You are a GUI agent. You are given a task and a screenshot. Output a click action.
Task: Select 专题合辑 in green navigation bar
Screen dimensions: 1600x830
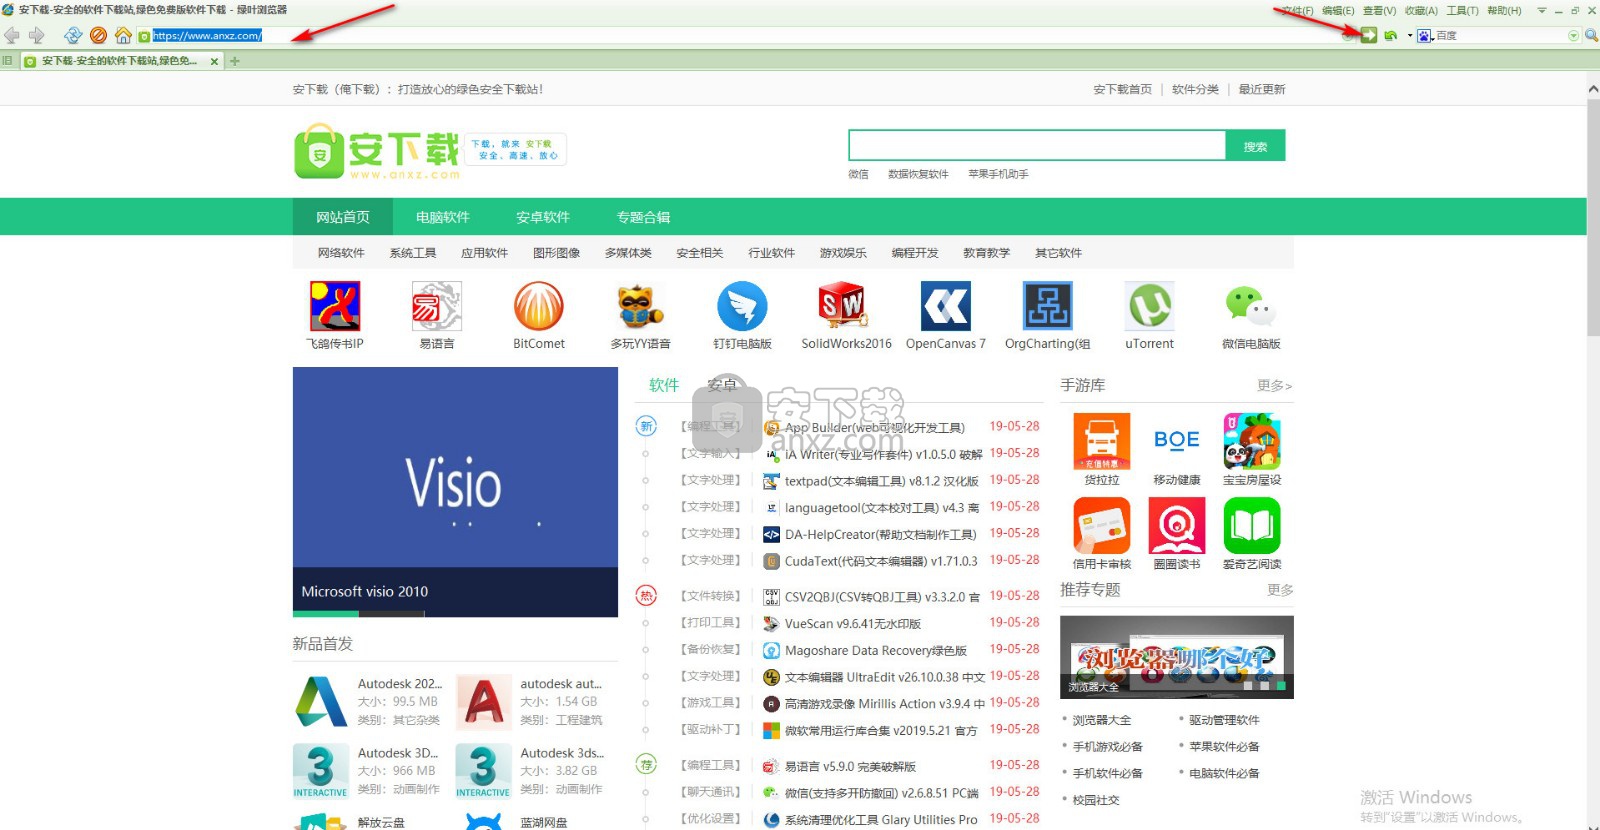pyautogui.click(x=643, y=217)
